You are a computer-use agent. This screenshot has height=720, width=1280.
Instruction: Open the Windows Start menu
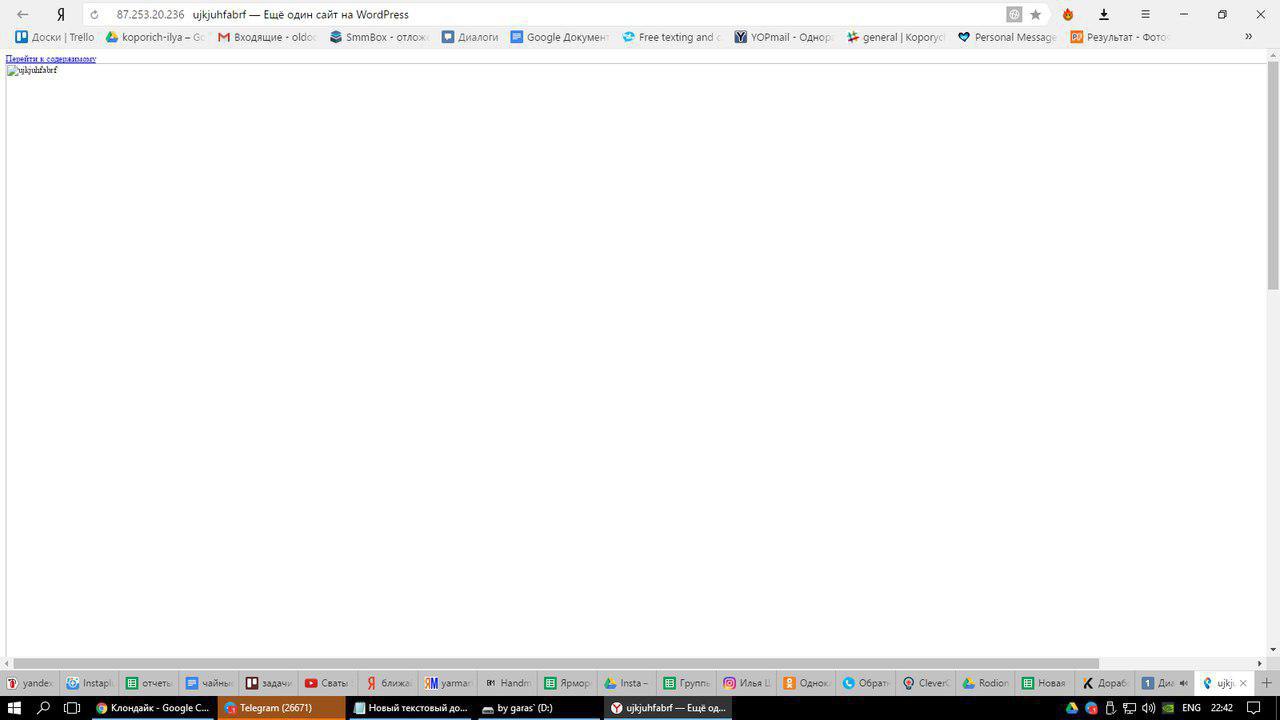15,708
